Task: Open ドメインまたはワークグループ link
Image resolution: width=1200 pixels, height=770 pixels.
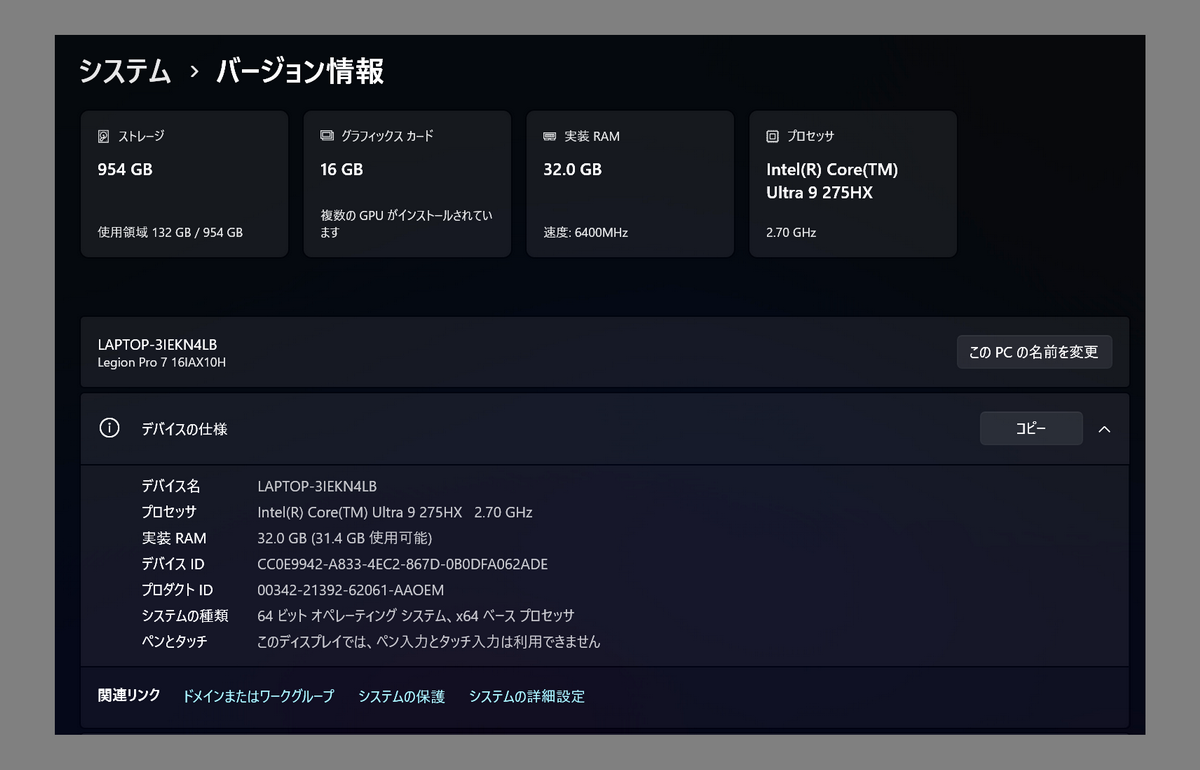Action: click(258, 696)
